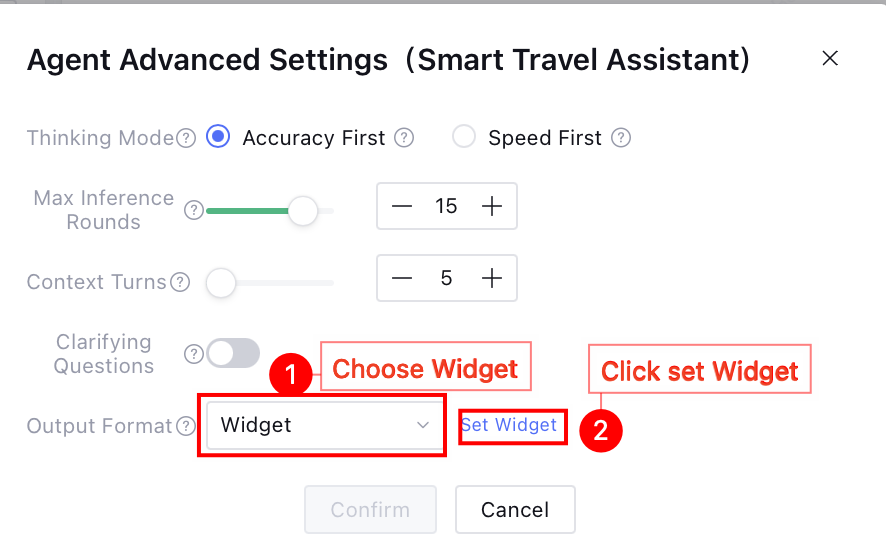Click the Context Turns value field
This screenshot has height=548, width=886.
(446, 278)
